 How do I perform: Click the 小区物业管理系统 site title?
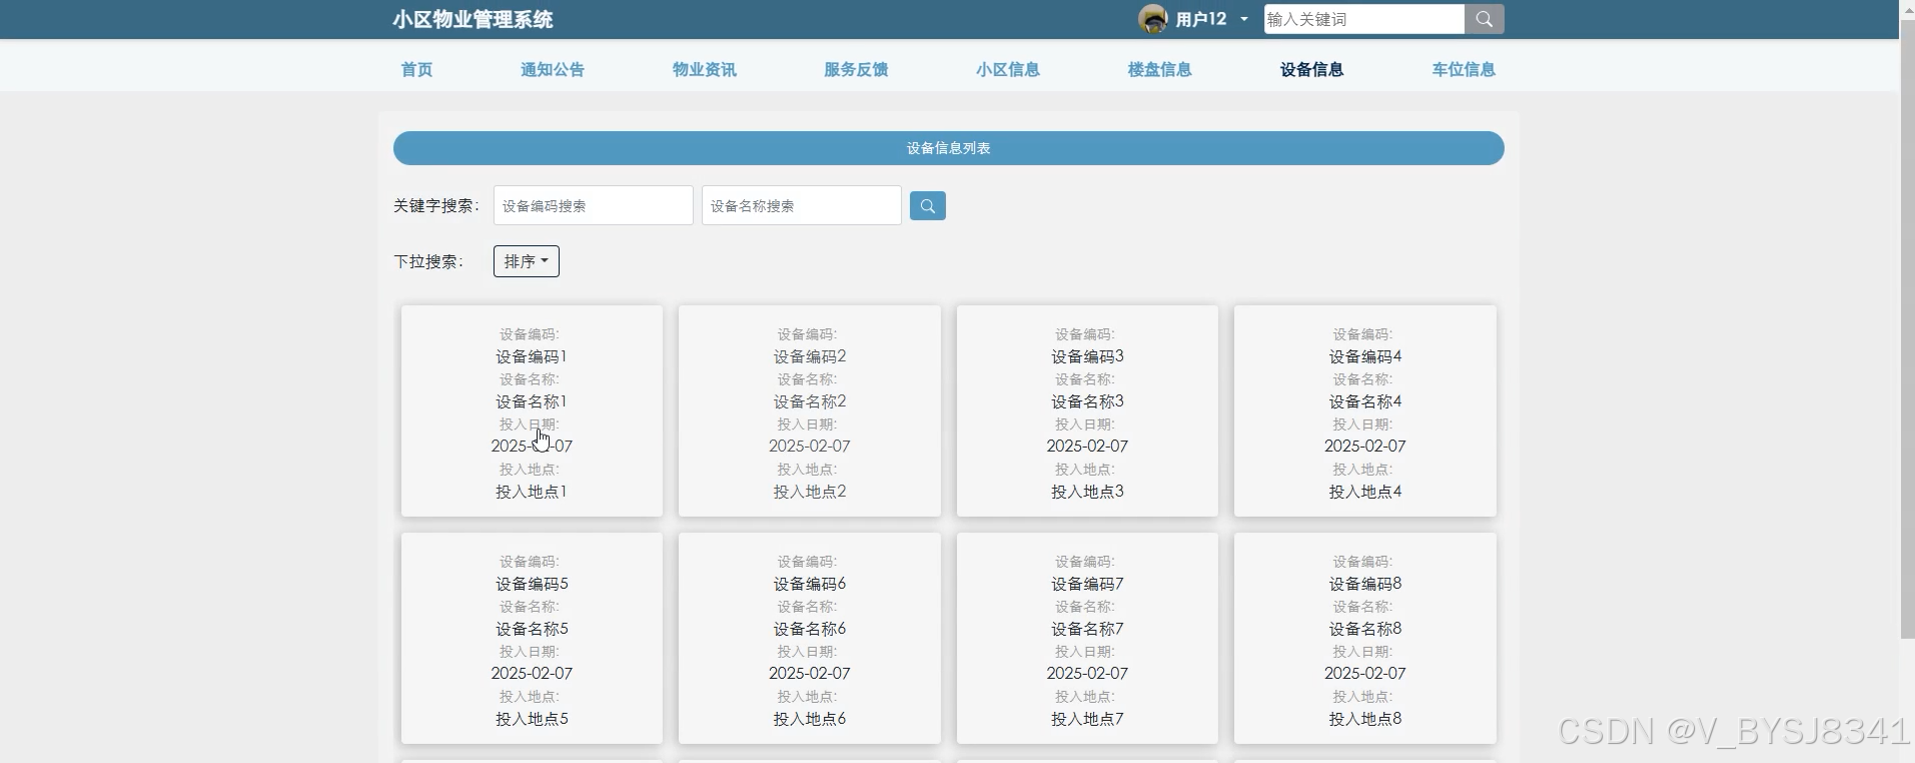pyautogui.click(x=473, y=19)
